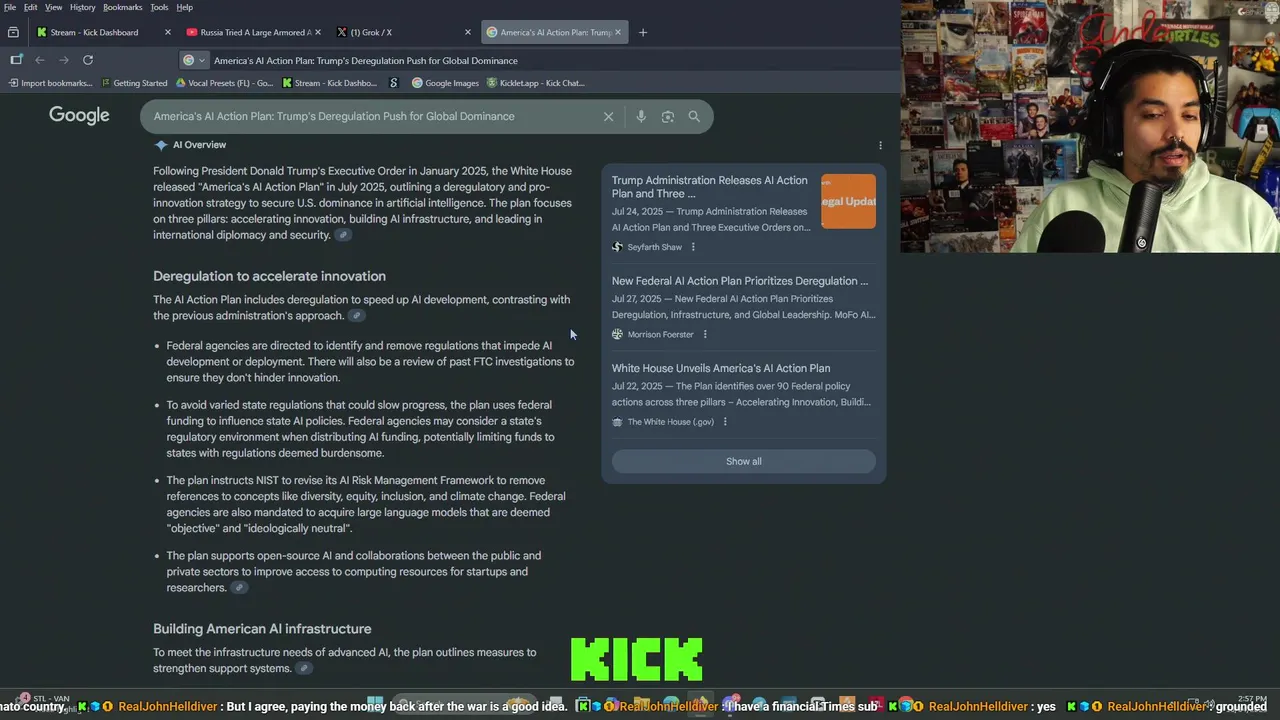This screenshot has height=720, width=1280.
Task: Open source link after strengthen support systems
Action: pos(304,669)
